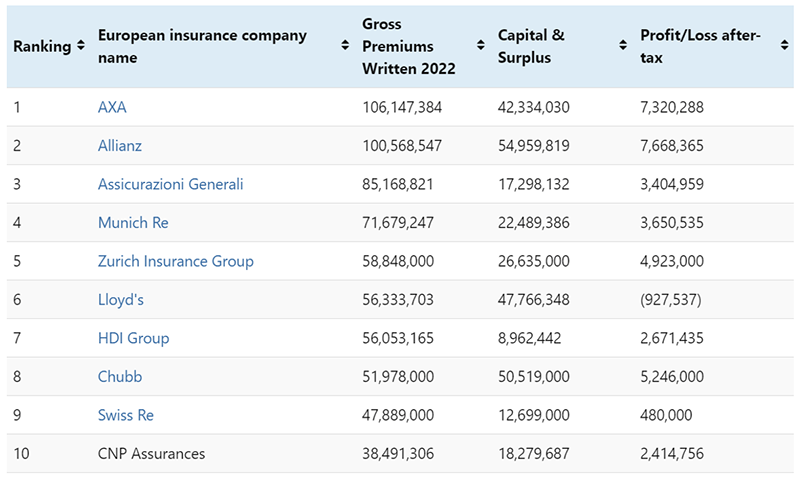Select Allianz premium value 100,568,547
800x479 pixels.
click(402, 145)
